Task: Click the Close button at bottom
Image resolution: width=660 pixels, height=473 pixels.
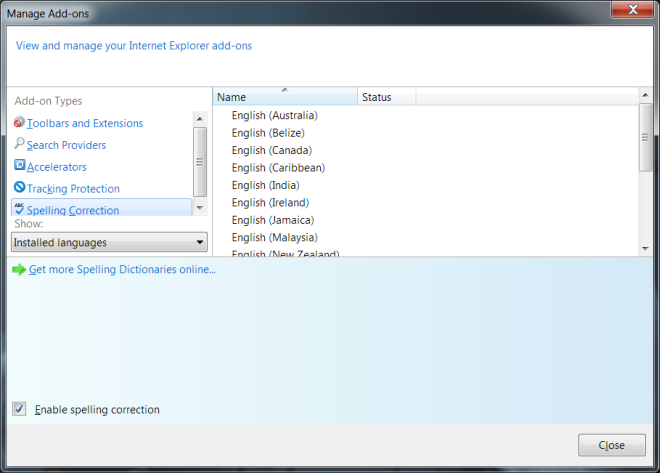Action: [612, 445]
